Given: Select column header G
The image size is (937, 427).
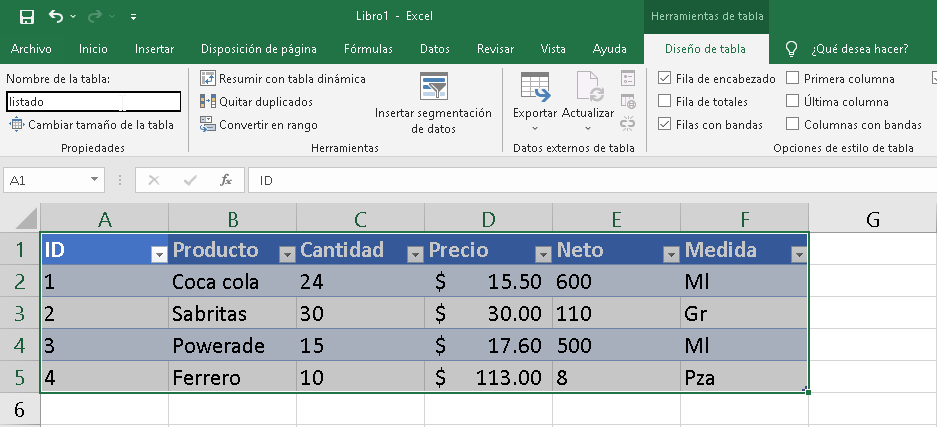Looking at the screenshot, I should [872, 219].
